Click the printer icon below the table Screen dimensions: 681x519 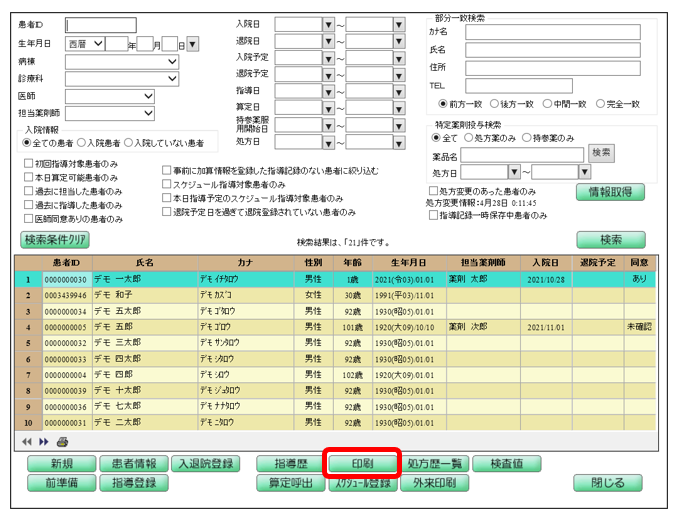pos(62,441)
